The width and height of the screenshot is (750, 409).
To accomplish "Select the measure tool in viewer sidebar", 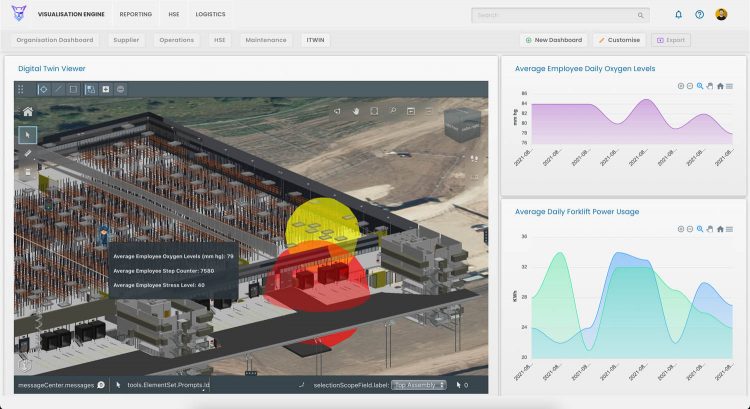I will pos(28,153).
